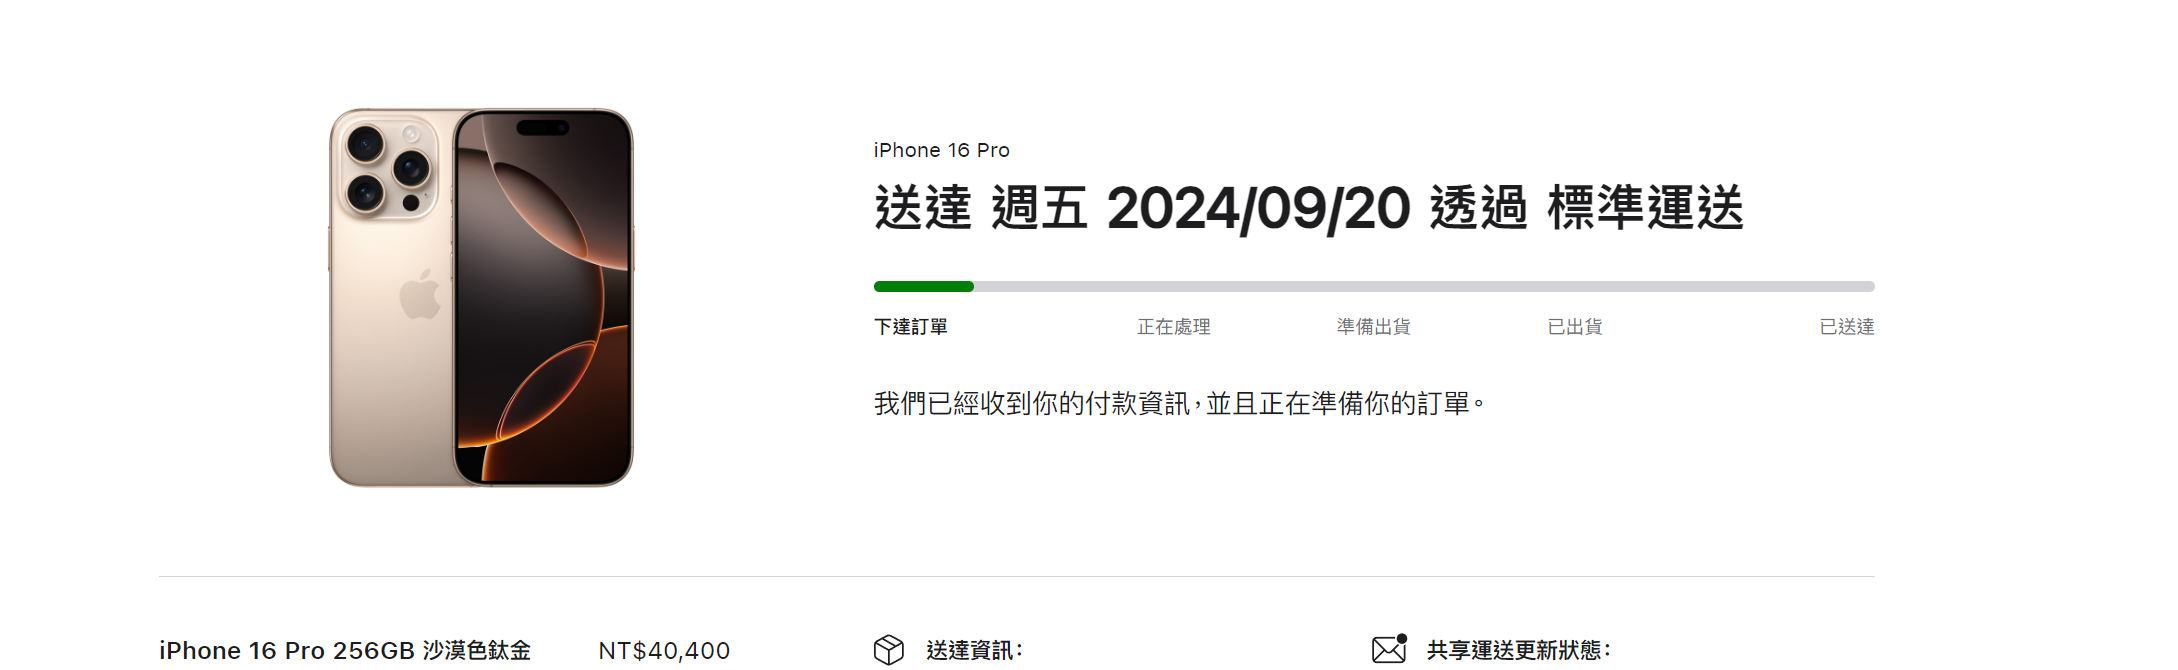Select the 正在處理 progress step label
Viewport: 2178px width, 670px height.
[1173, 327]
